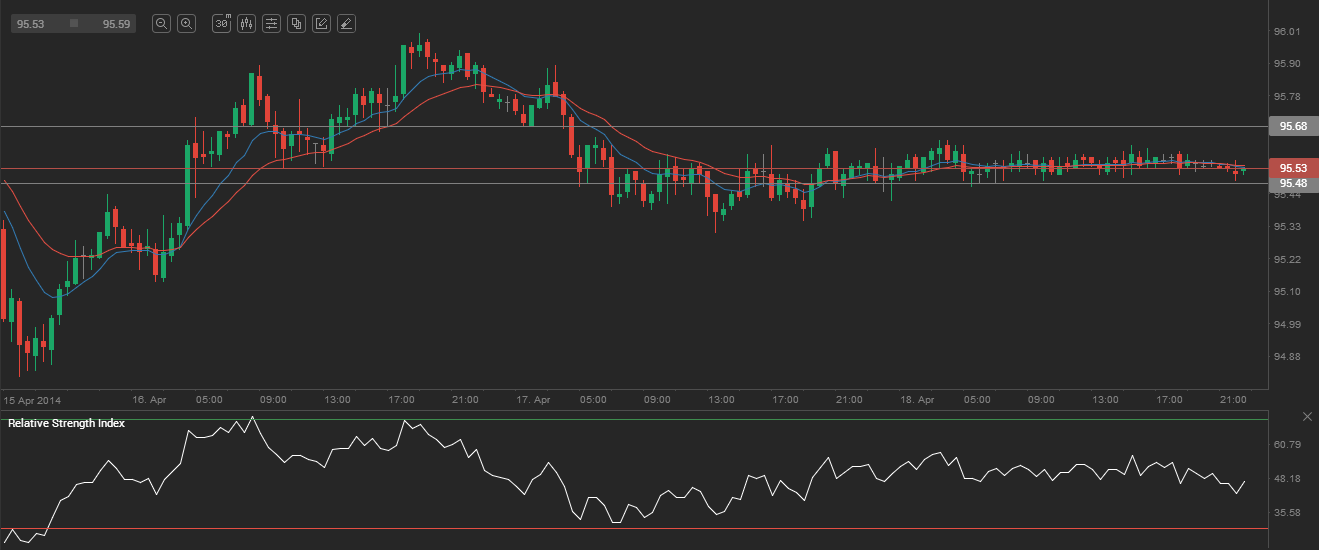
Task: Select the 95.68 price level marker
Action: [x=1293, y=126]
